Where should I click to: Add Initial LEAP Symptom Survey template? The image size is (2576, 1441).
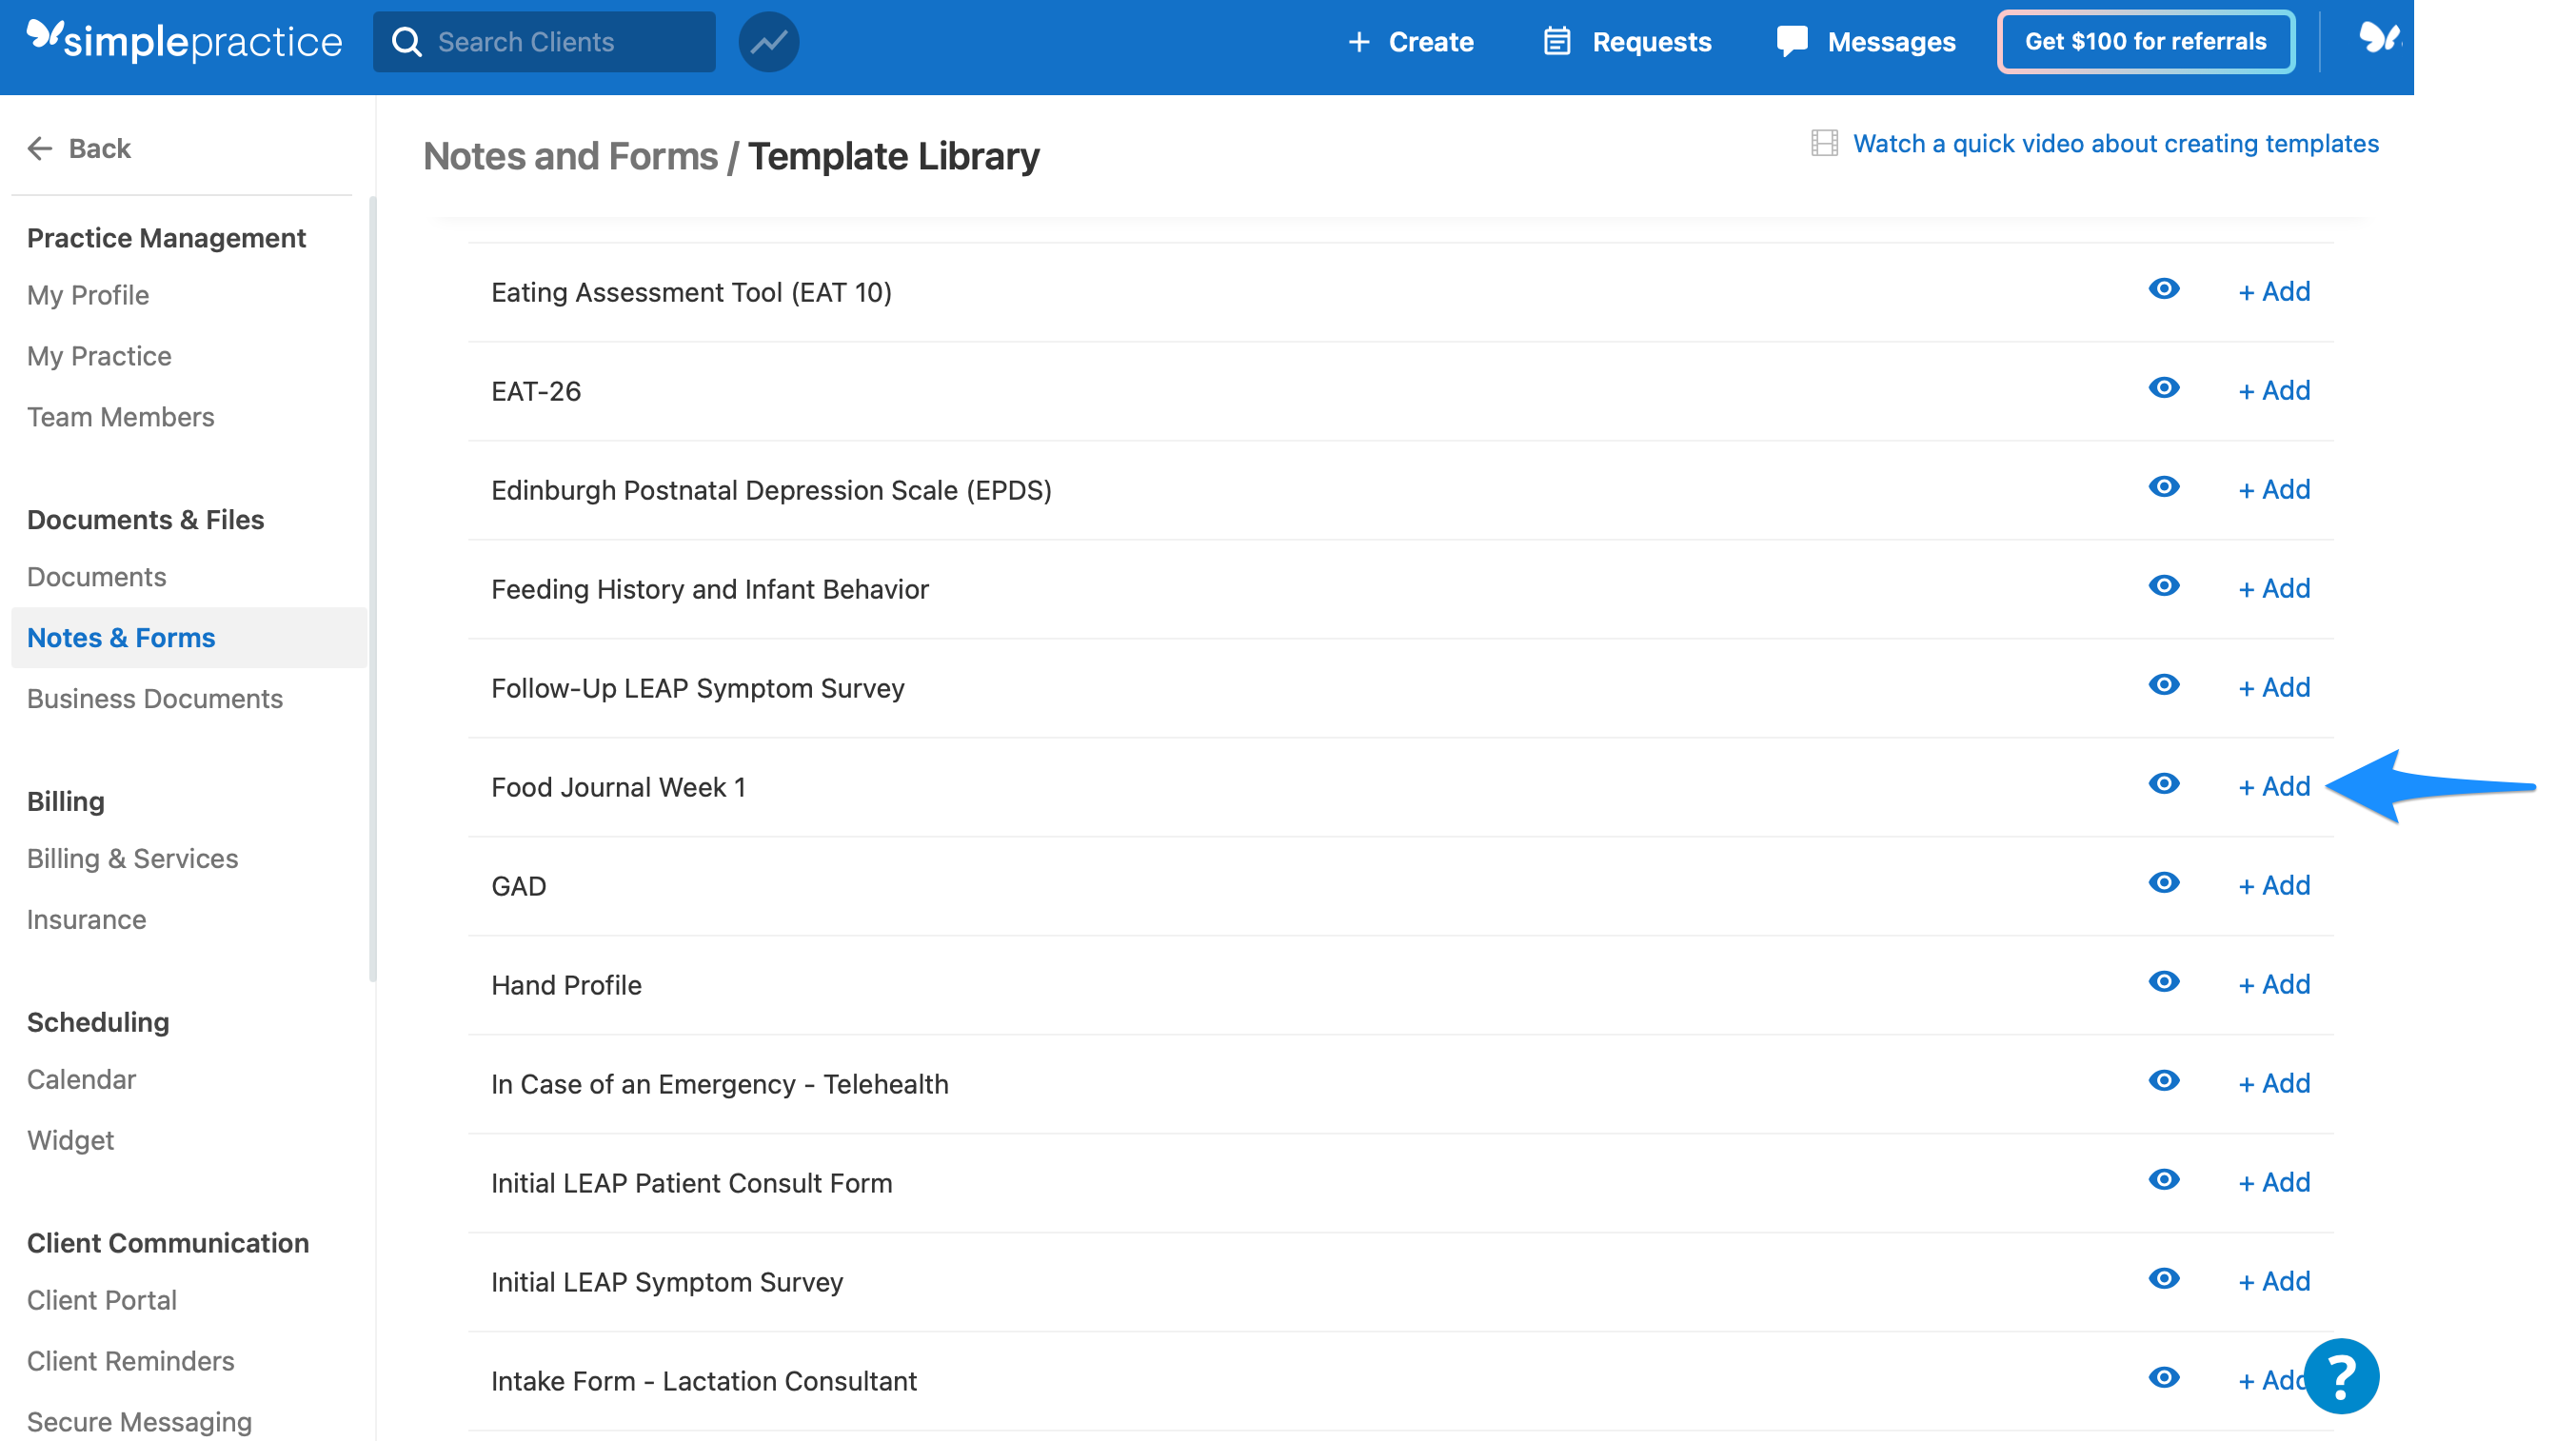pyautogui.click(x=2274, y=1281)
